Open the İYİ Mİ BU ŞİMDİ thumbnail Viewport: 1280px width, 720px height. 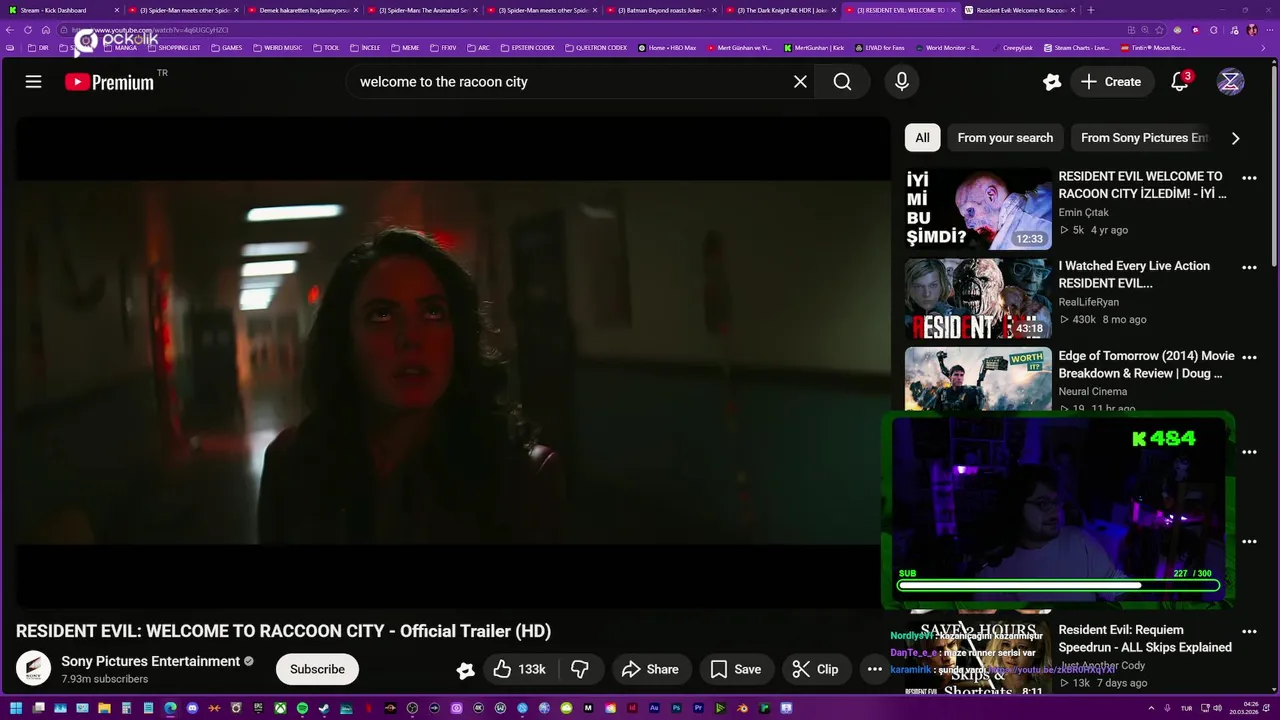[x=978, y=209]
